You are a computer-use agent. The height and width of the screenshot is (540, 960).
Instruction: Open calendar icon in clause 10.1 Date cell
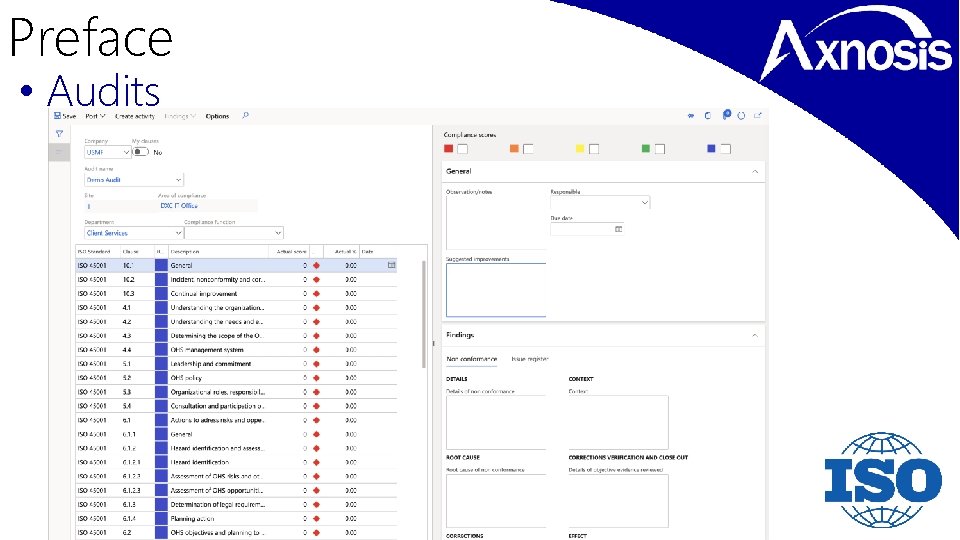tap(391, 265)
